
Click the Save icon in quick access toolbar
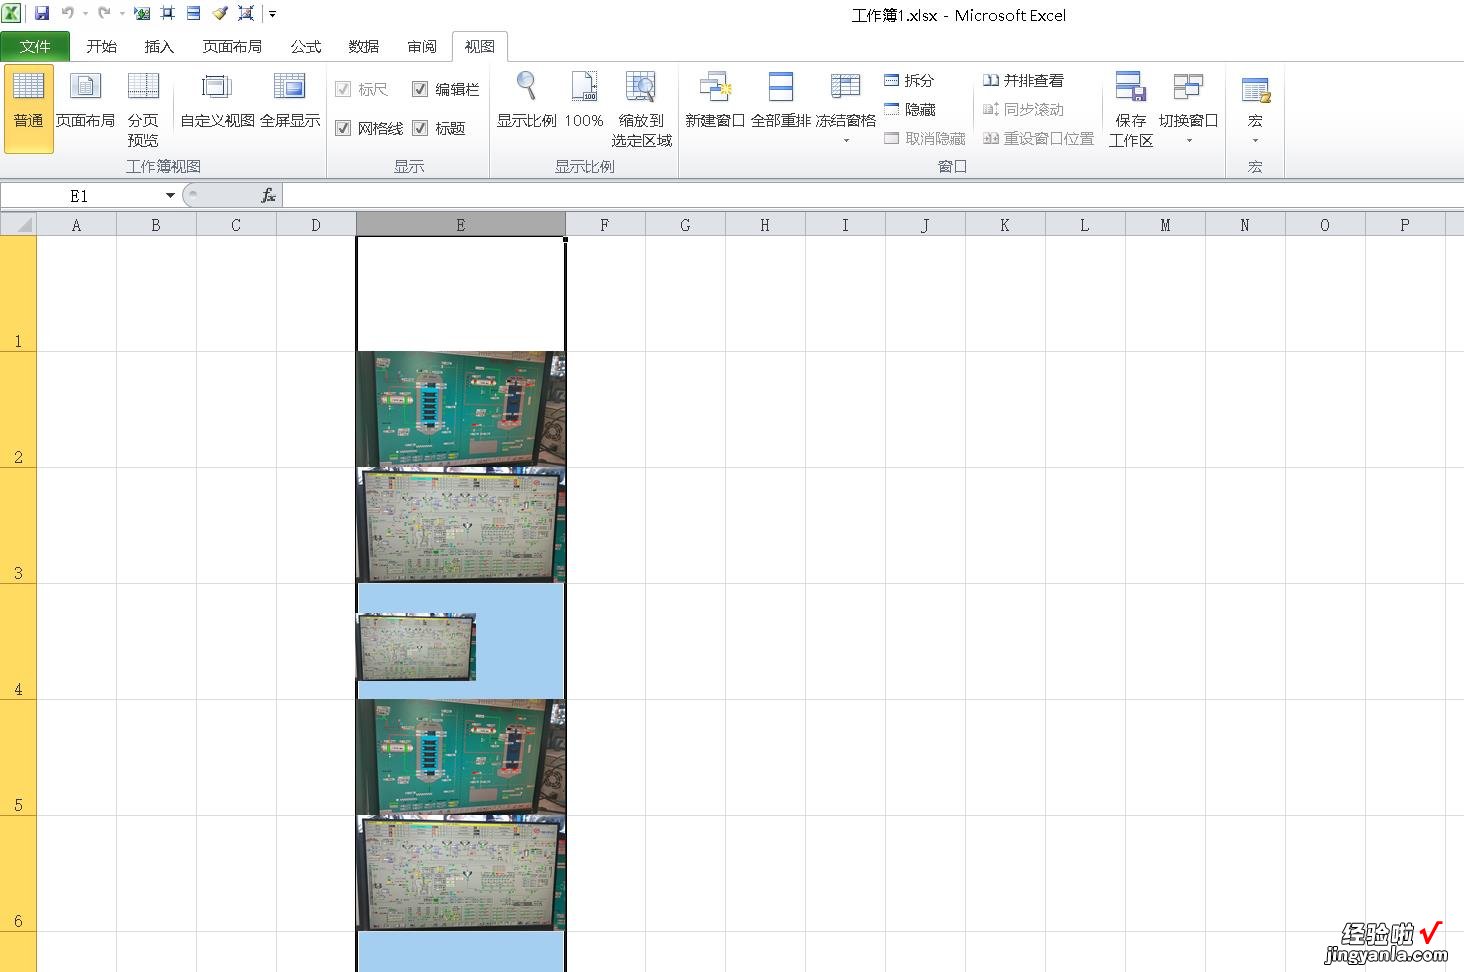pos(42,14)
